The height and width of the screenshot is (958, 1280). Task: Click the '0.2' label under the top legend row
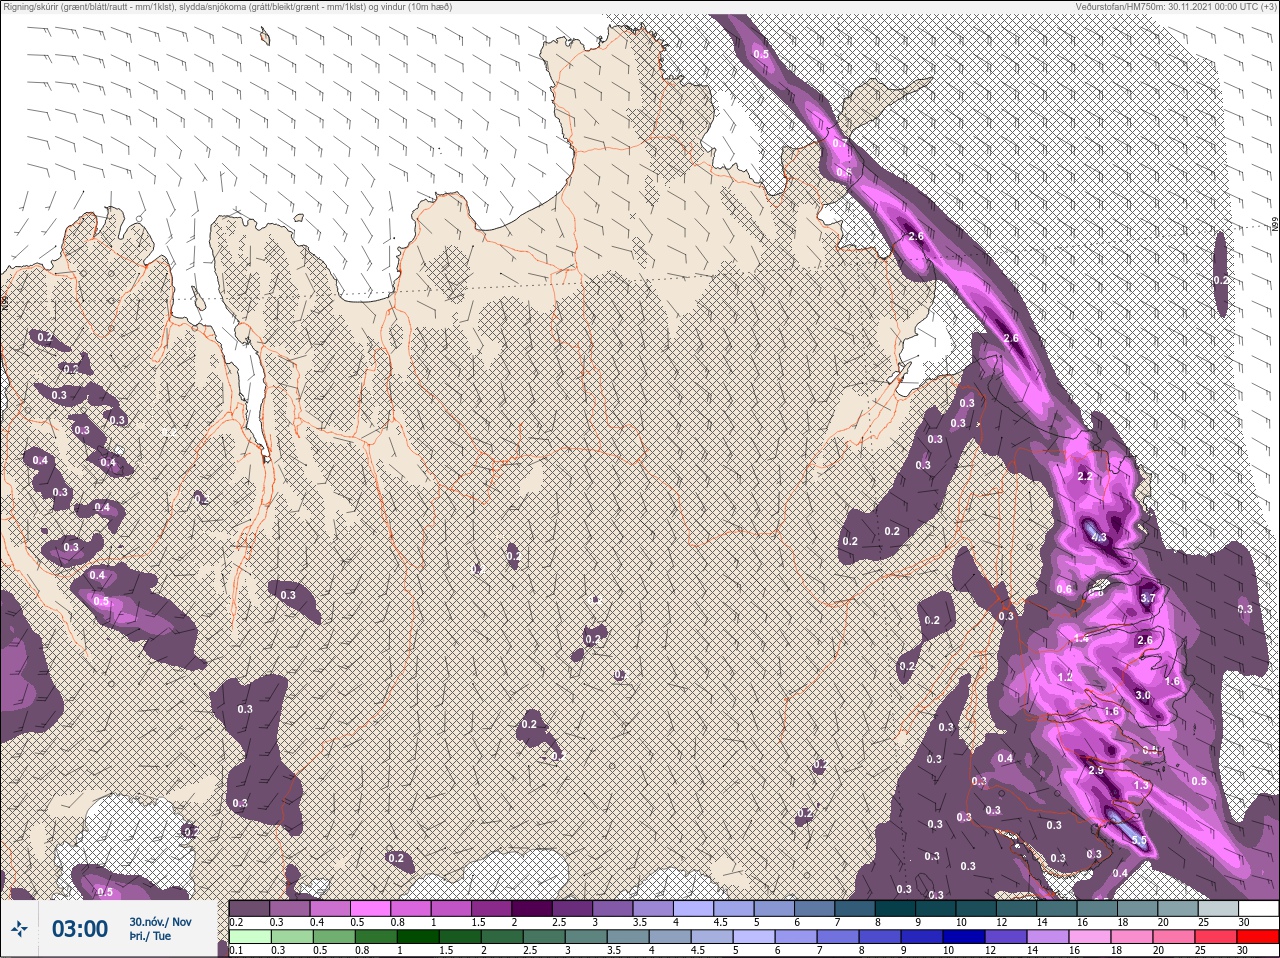click(236, 922)
